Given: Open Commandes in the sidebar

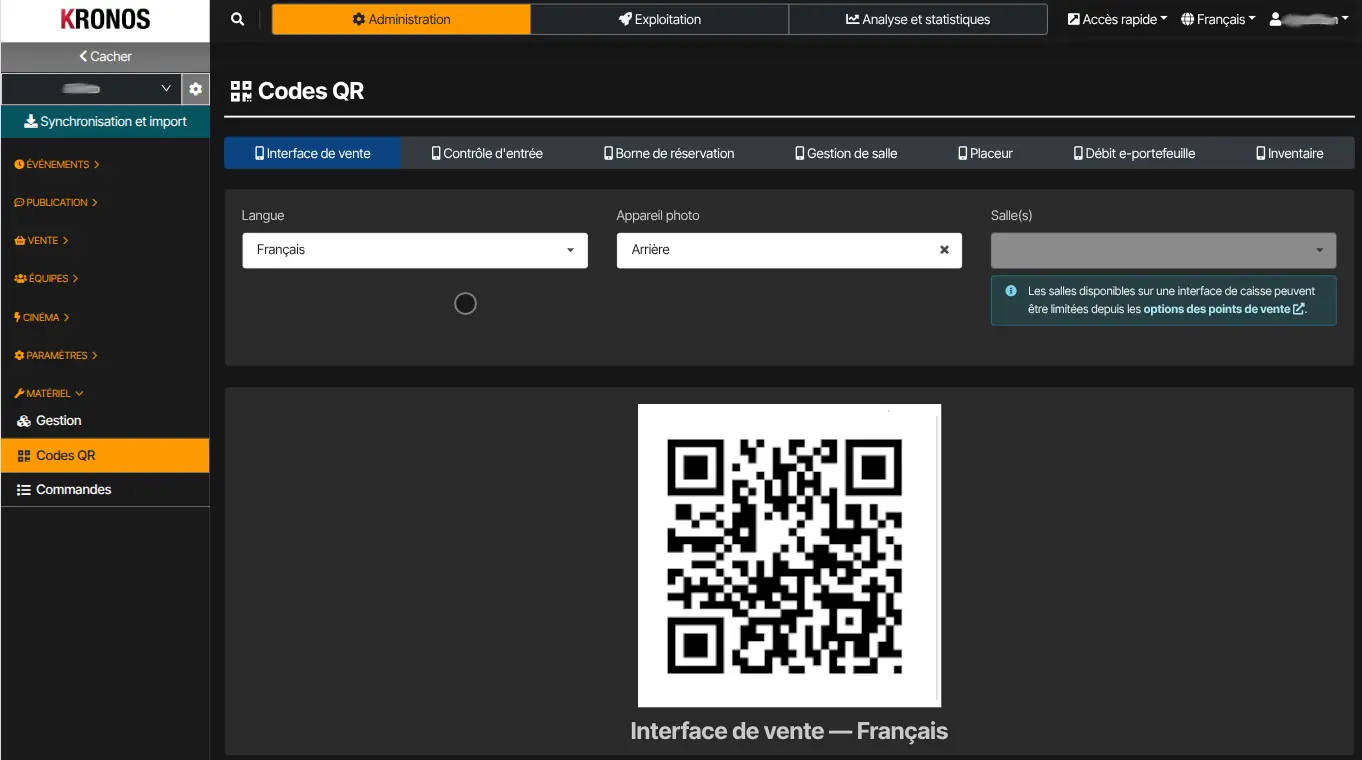Looking at the screenshot, I should [x=105, y=489].
